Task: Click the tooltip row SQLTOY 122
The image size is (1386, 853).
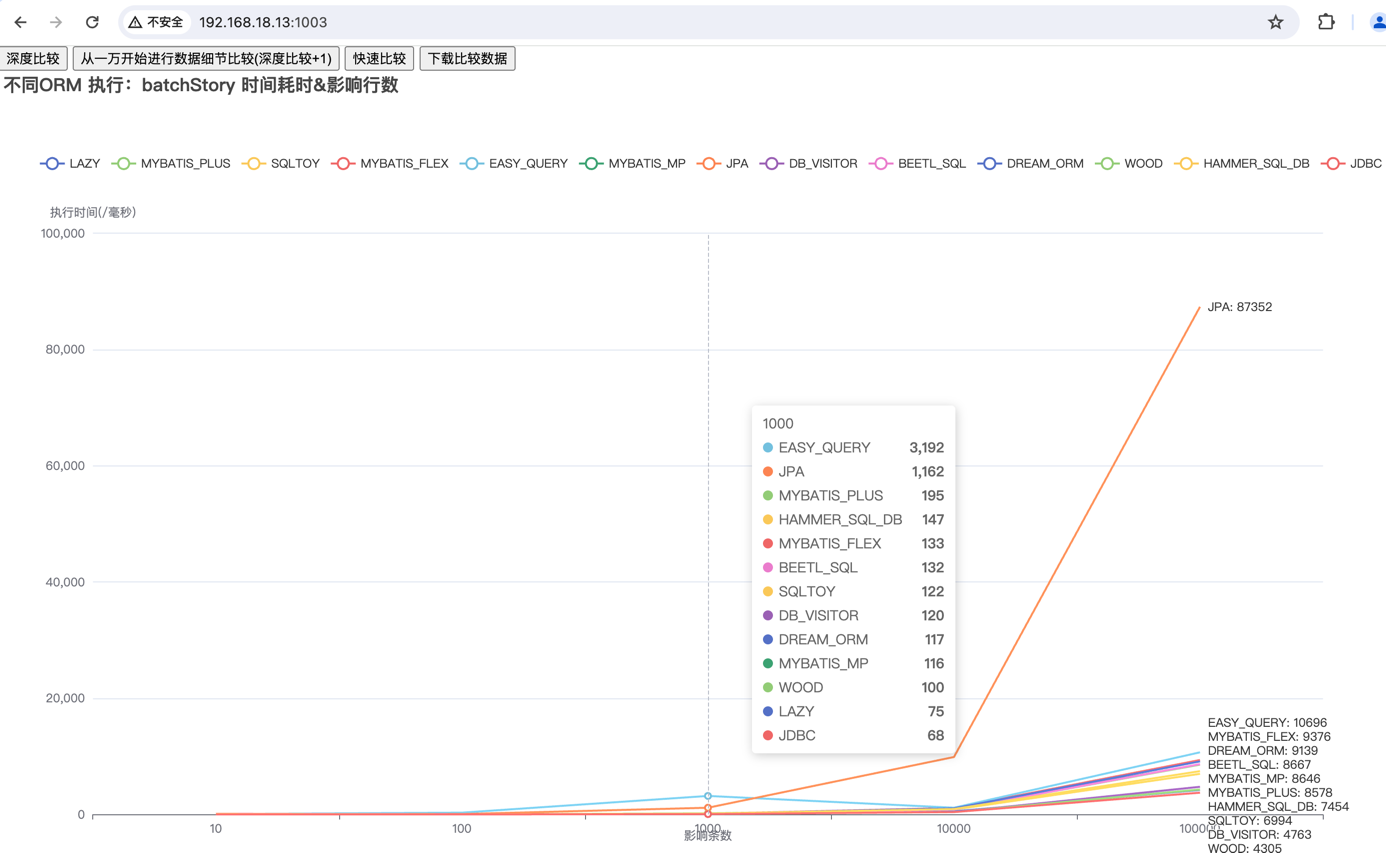Action: click(853, 592)
